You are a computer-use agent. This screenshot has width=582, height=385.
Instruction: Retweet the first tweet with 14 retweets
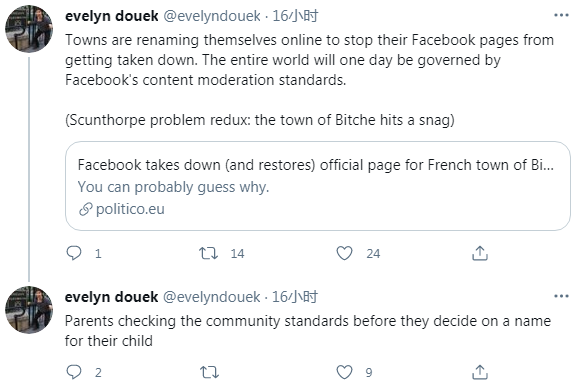(x=209, y=253)
